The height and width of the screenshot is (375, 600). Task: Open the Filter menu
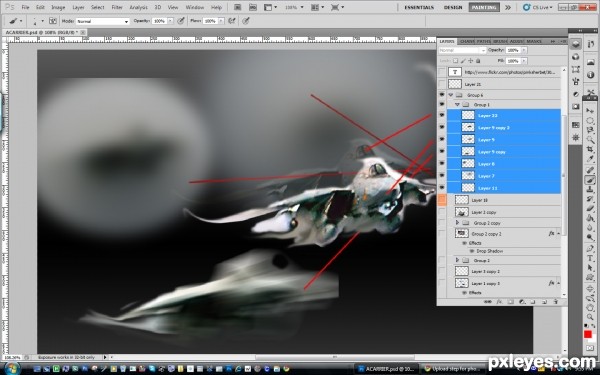(x=117, y=7)
